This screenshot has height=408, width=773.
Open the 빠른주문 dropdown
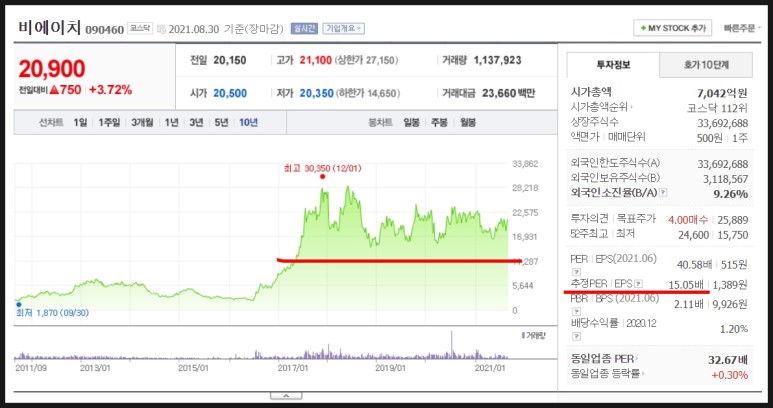742,29
